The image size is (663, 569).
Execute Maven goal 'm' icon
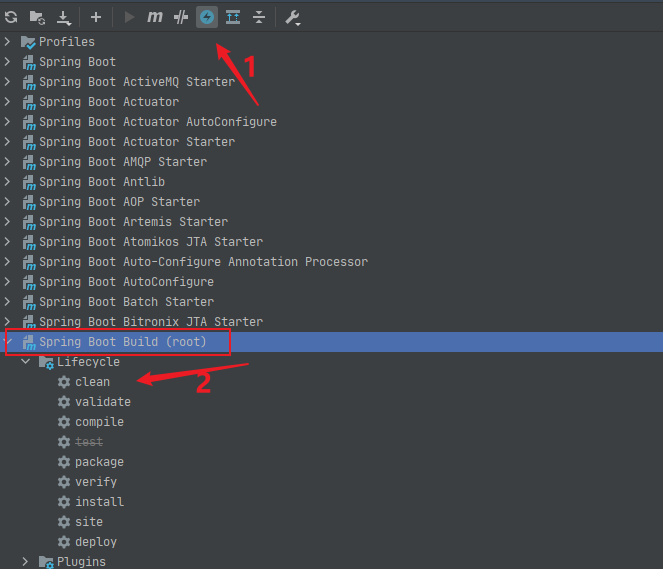155,17
